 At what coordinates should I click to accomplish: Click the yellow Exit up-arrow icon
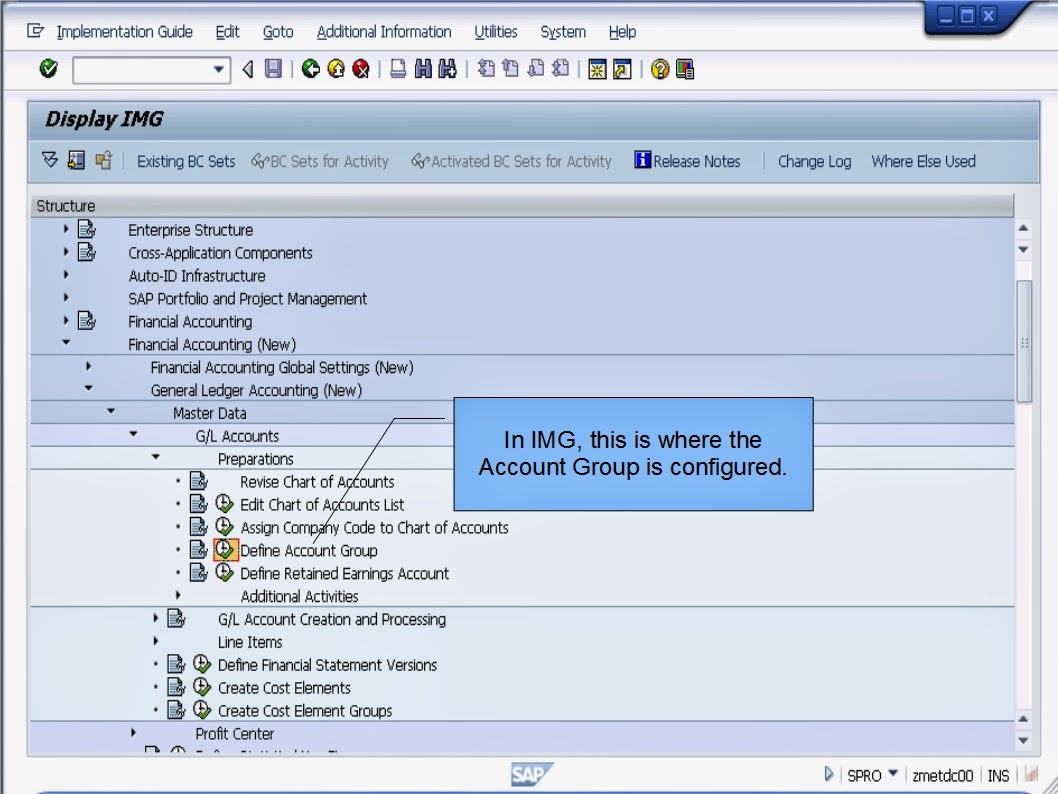click(336, 68)
